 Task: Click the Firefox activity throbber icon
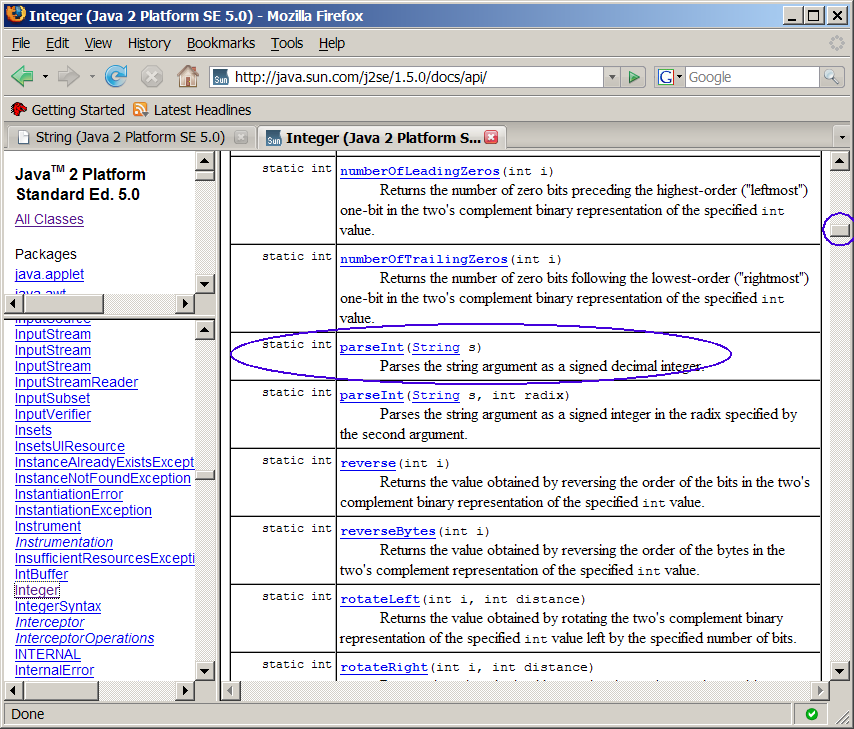(x=837, y=43)
